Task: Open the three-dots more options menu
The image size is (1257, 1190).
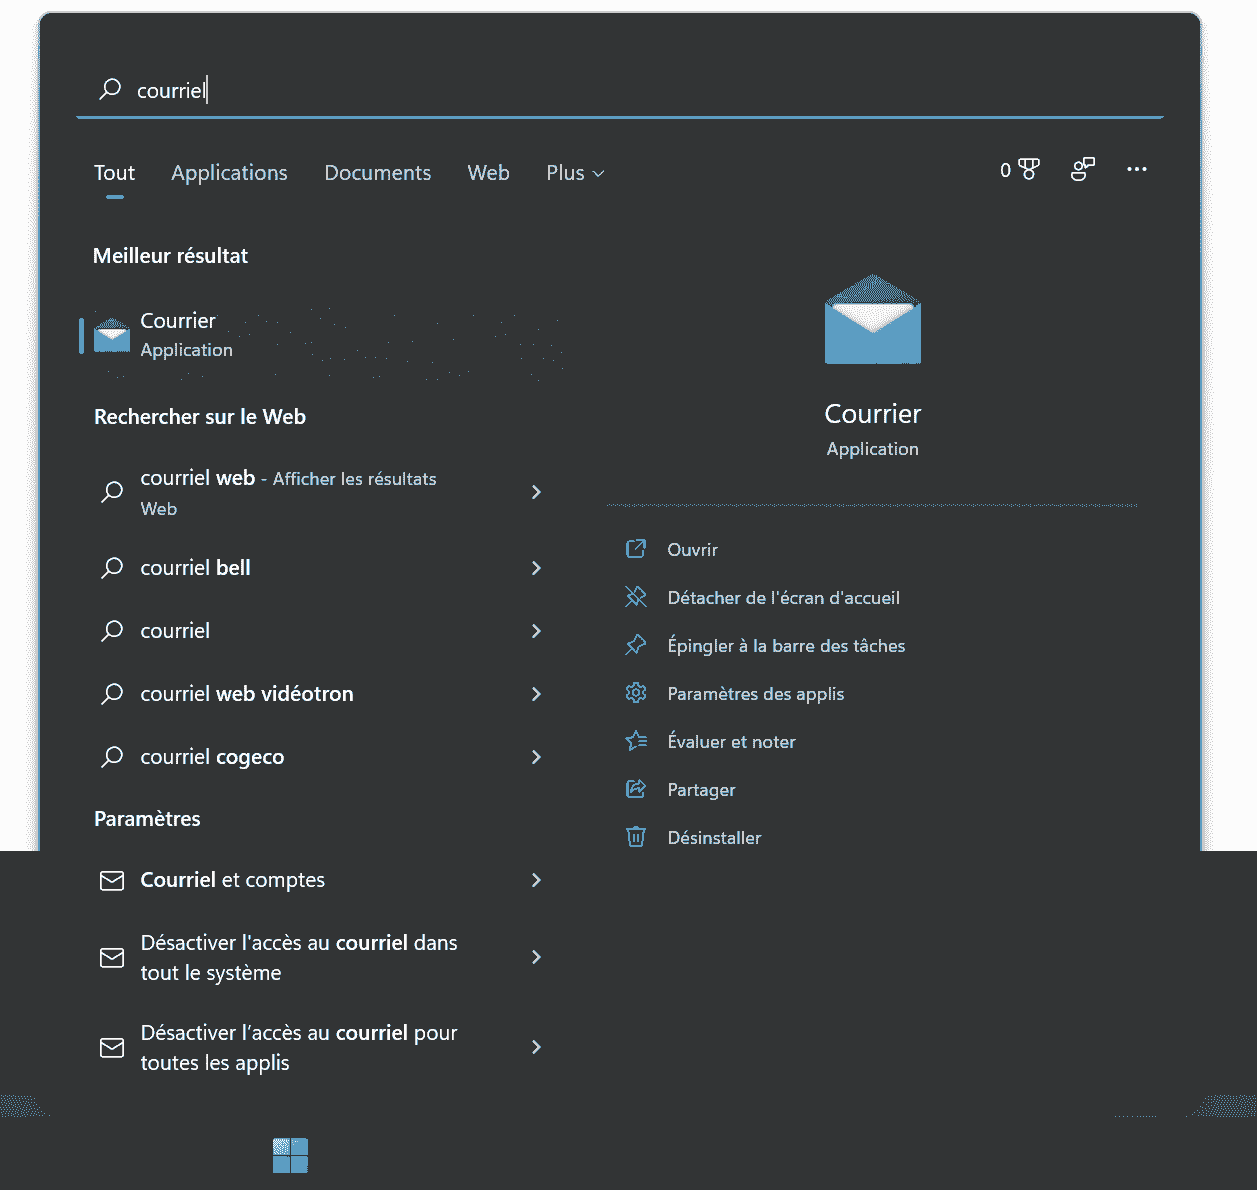Action: [1136, 170]
